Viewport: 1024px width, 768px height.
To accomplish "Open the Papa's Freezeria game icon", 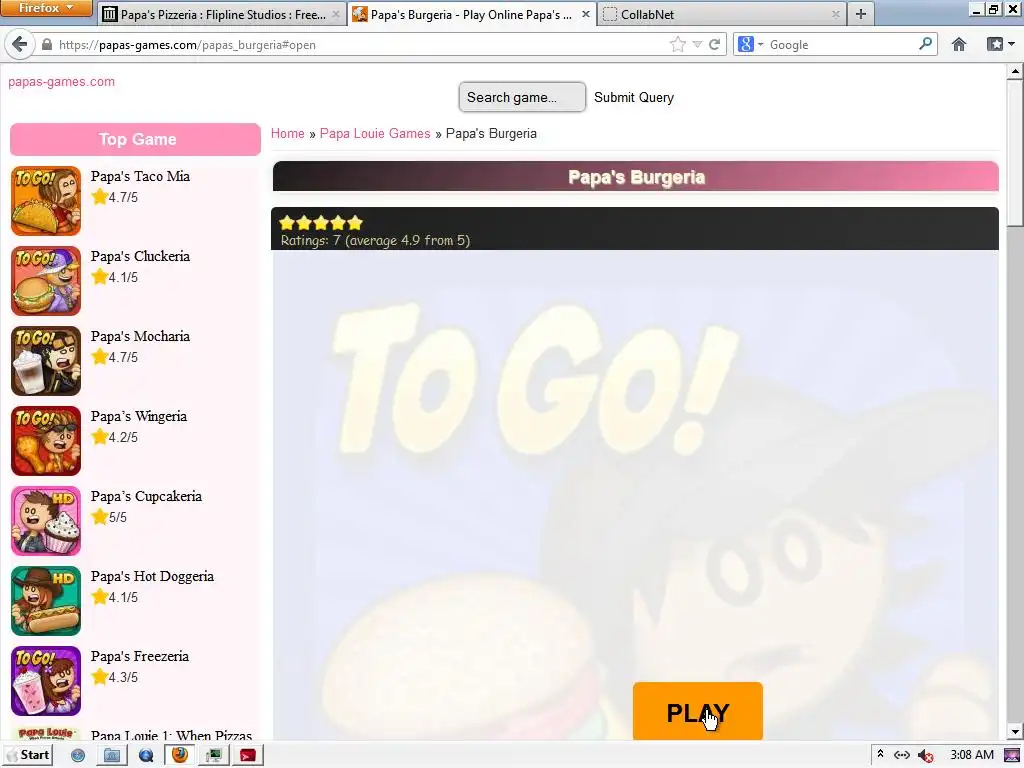I will [x=46, y=680].
